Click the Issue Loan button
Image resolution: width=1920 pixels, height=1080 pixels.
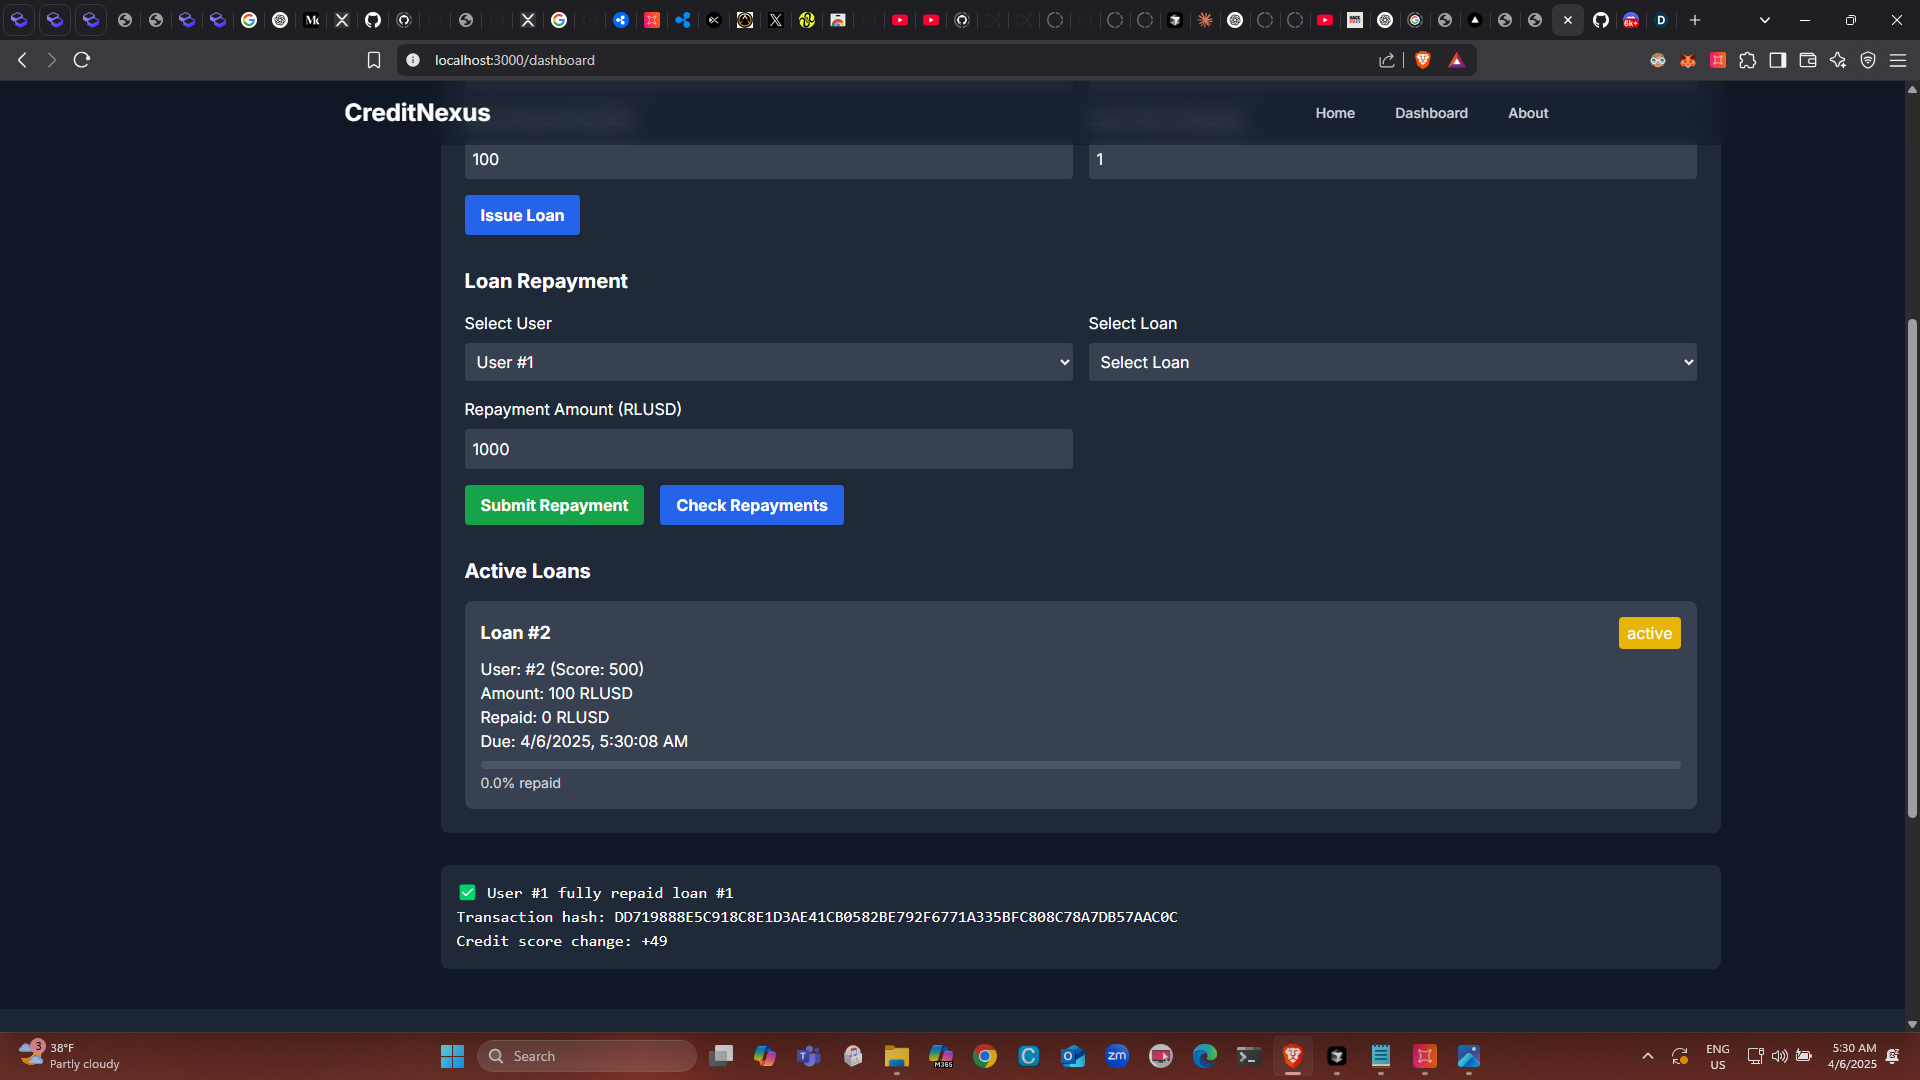point(522,215)
